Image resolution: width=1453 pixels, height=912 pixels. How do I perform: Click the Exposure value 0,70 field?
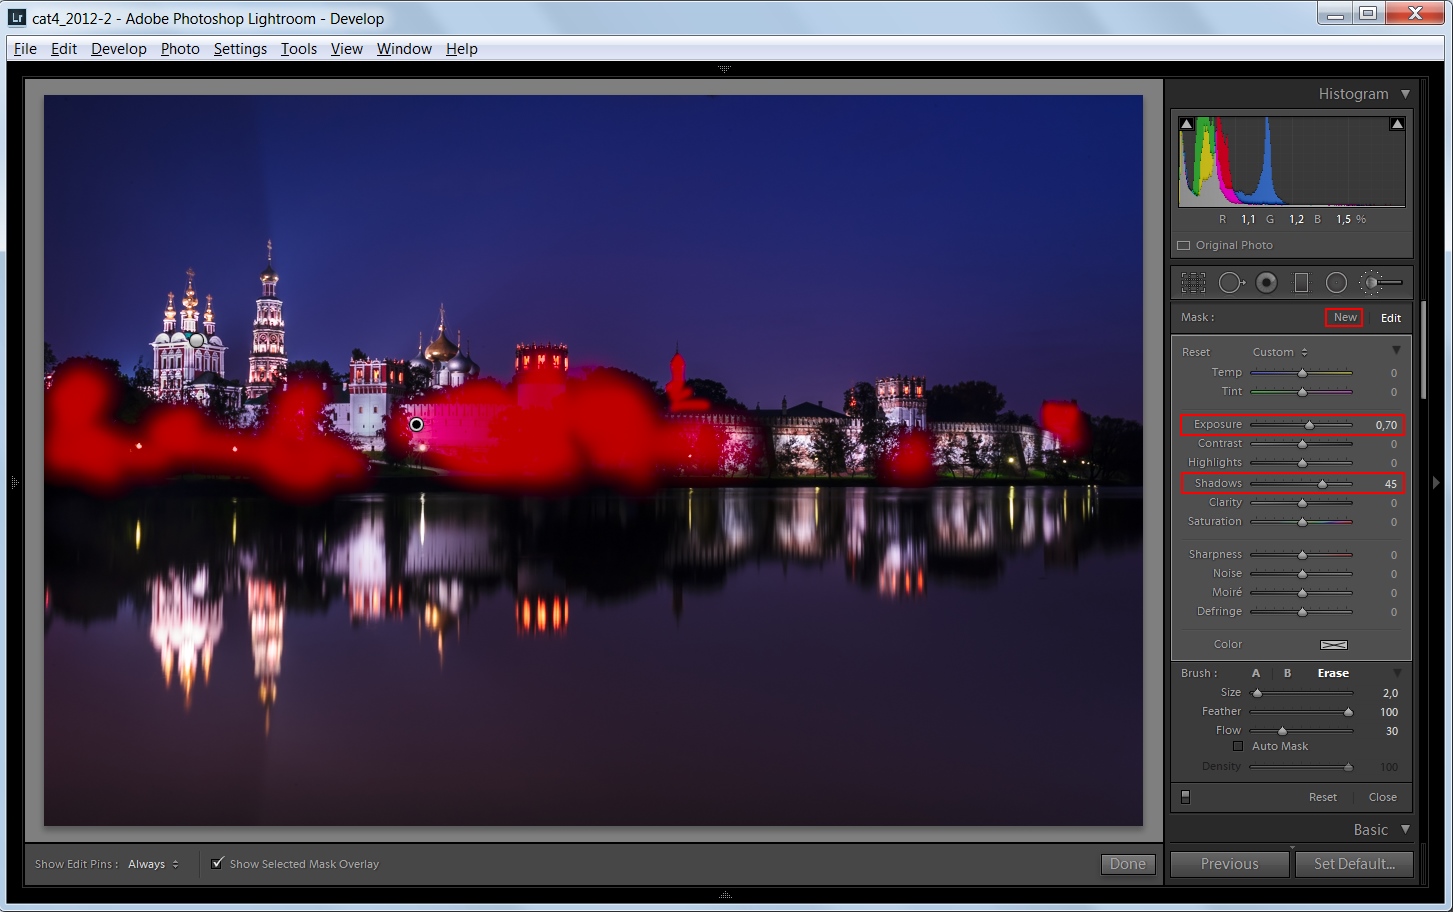pyautogui.click(x=1385, y=425)
